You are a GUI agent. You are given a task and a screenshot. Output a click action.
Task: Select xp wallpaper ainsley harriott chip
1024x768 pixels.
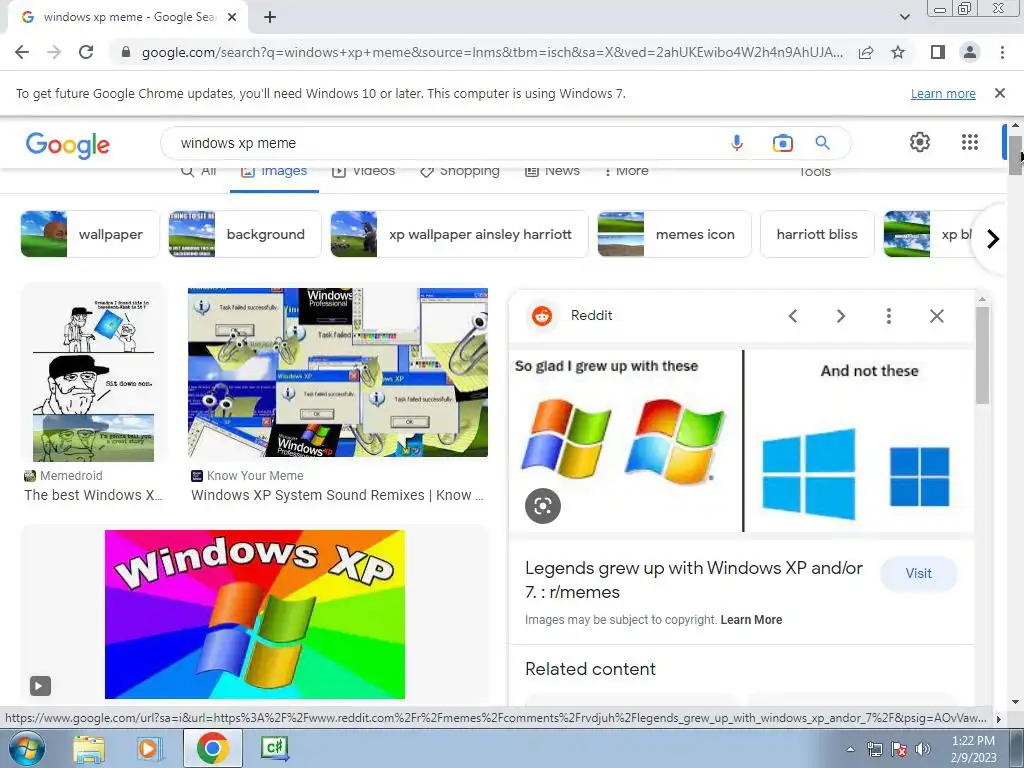click(x=459, y=234)
